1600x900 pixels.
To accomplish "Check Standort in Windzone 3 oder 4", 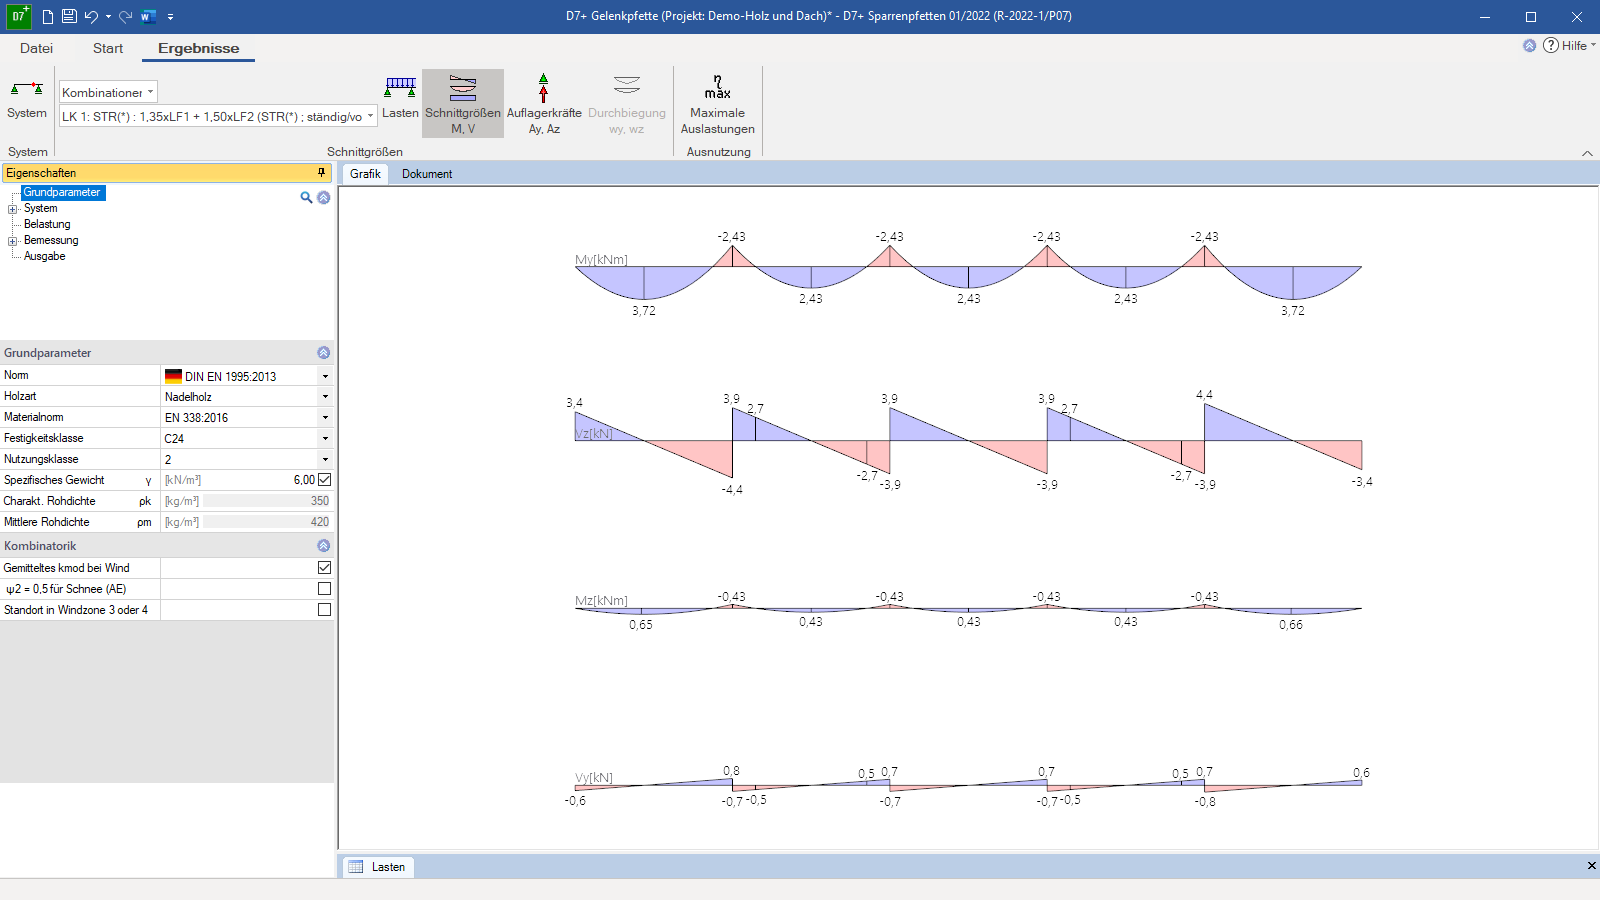I will click(x=324, y=609).
